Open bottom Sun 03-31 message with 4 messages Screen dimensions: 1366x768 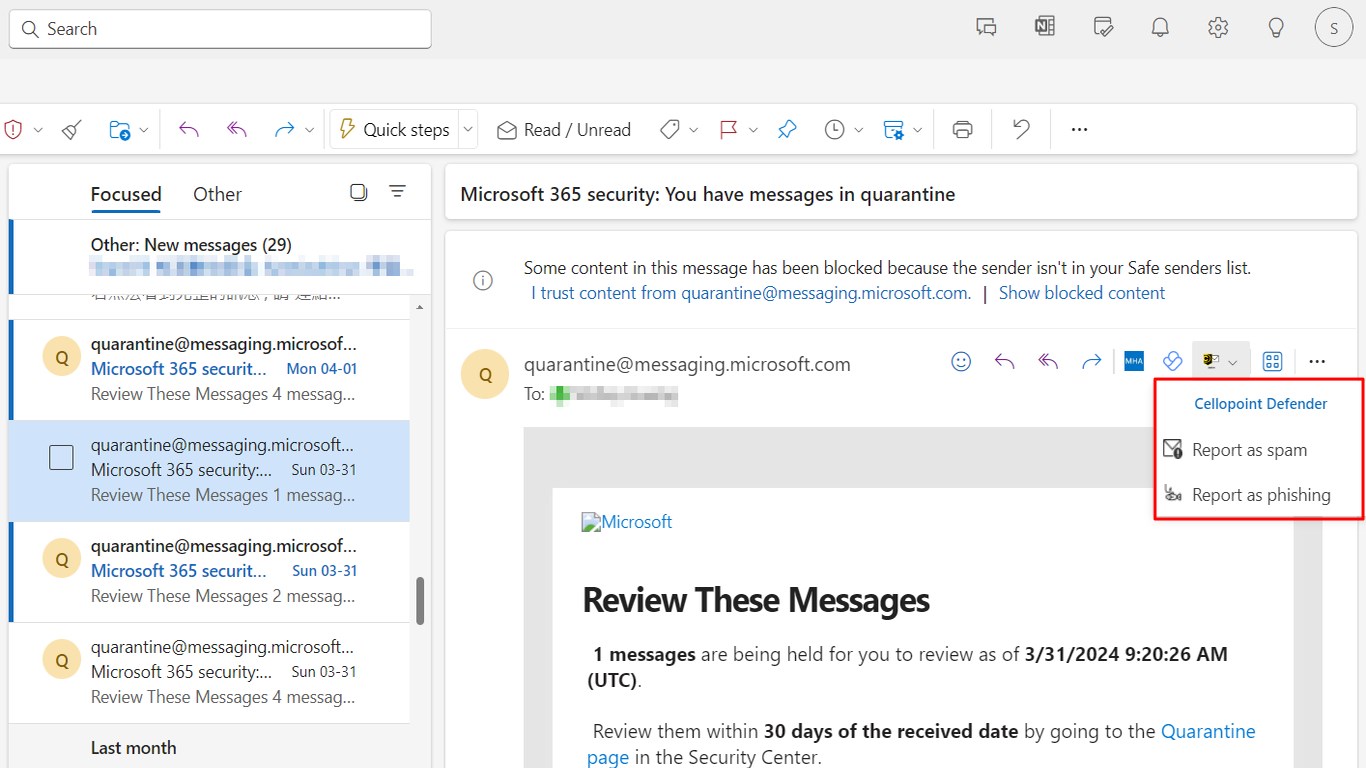(x=209, y=672)
